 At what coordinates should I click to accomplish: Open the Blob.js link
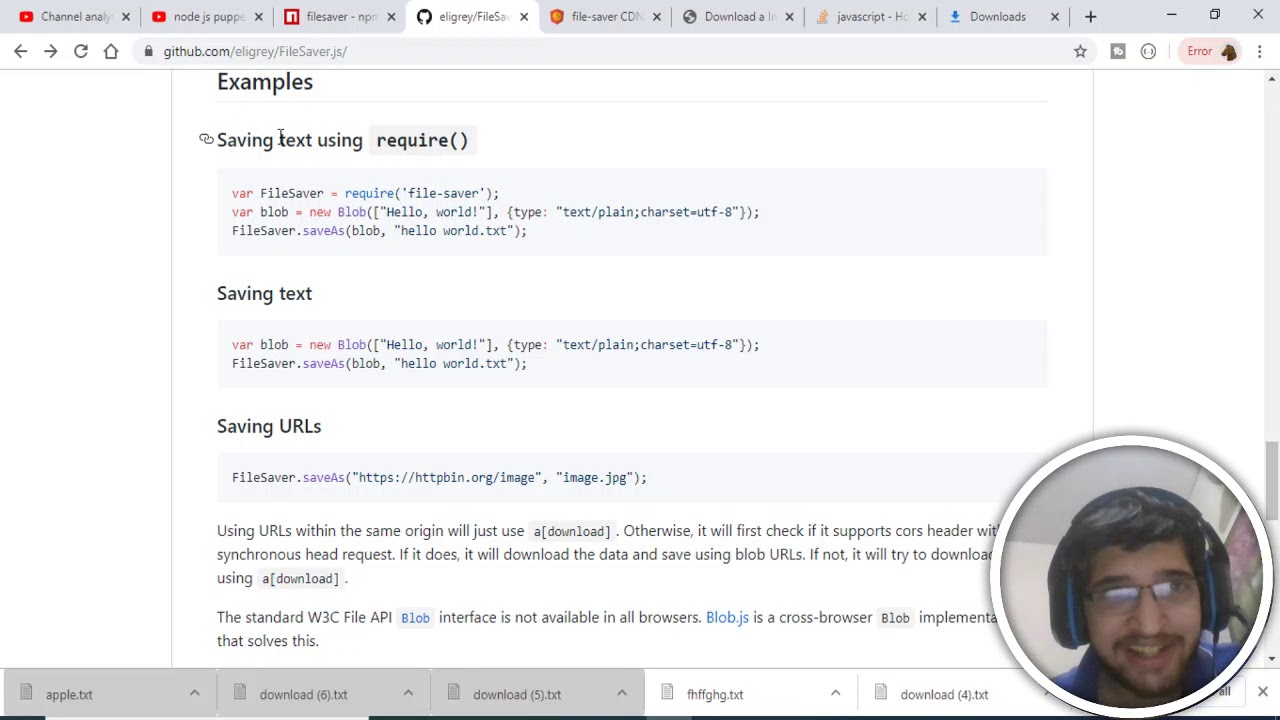click(727, 618)
